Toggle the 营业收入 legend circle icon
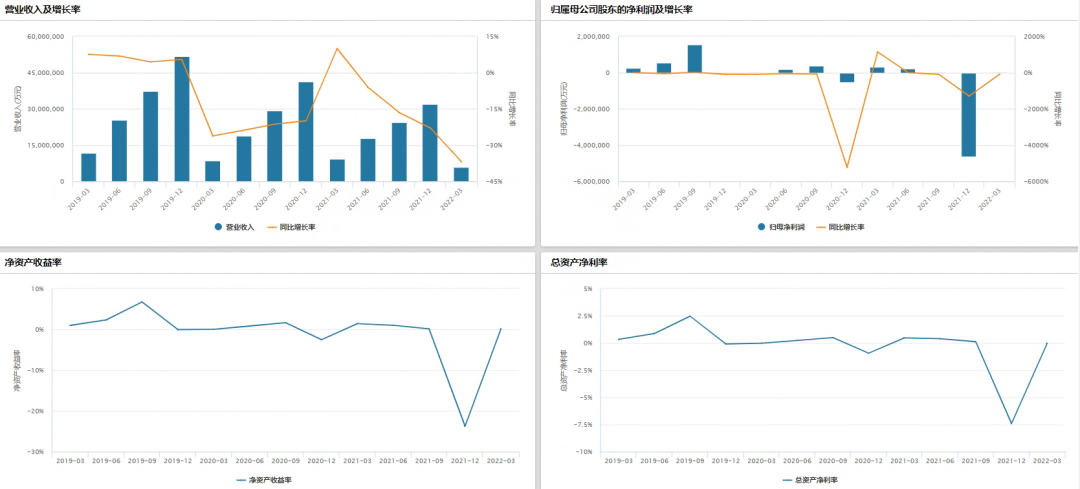This screenshot has height=489, width=1080. pyautogui.click(x=218, y=227)
